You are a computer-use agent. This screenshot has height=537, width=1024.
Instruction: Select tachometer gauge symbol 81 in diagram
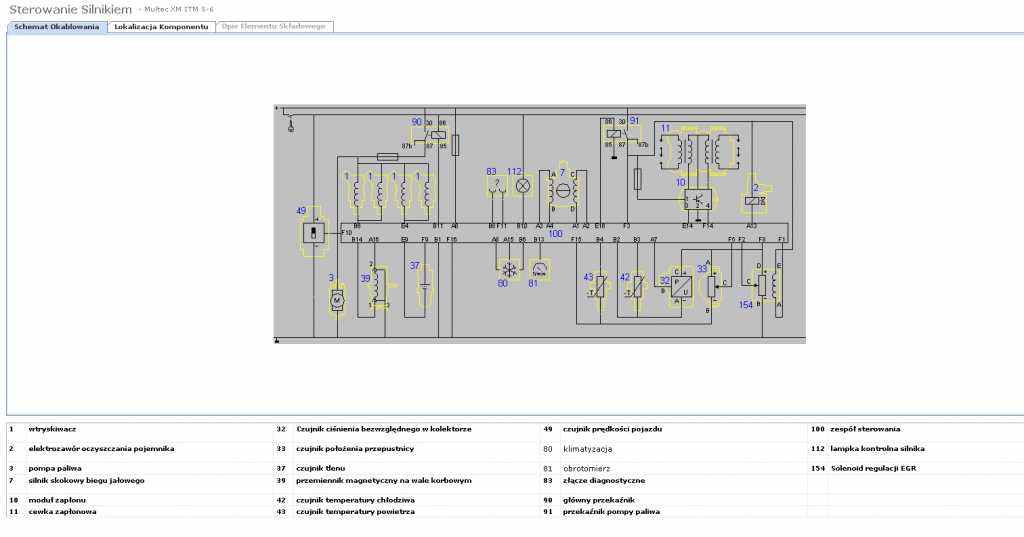point(540,267)
